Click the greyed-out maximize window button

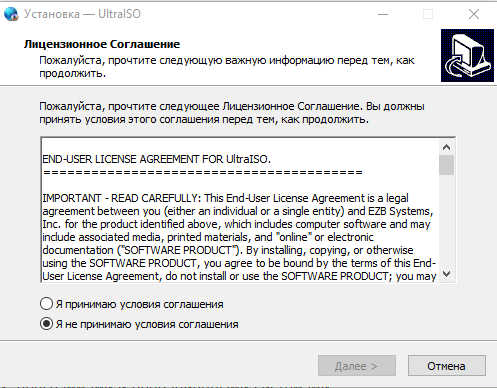pos(428,14)
